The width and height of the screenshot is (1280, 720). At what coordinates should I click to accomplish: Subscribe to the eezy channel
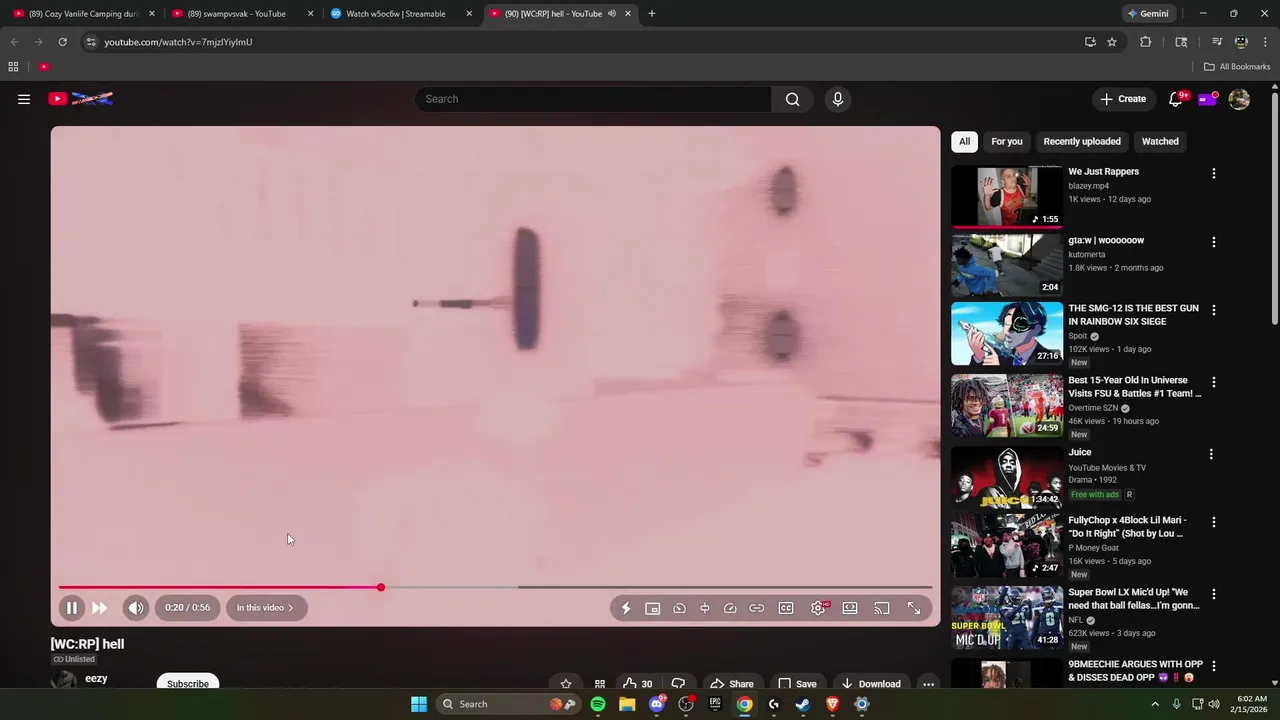pyautogui.click(x=188, y=683)
